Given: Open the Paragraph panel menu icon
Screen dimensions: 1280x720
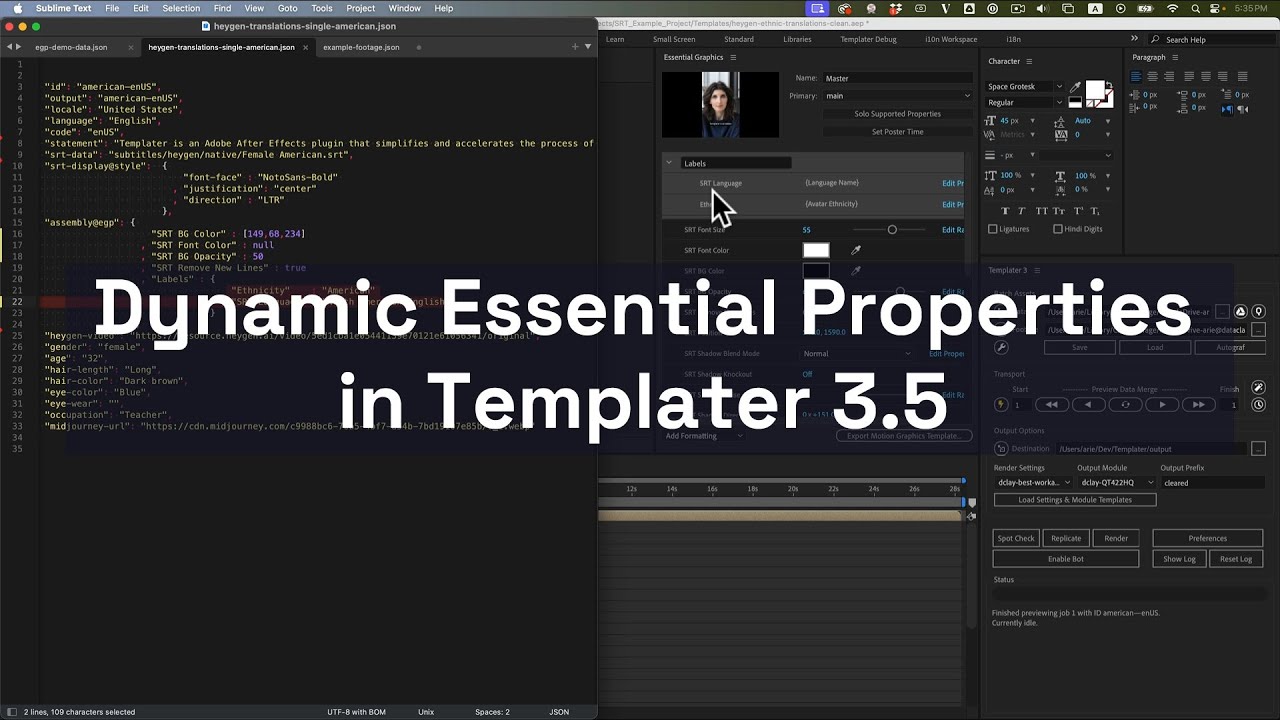Looking at the screenshot, I should click(x=1176, y=57).
